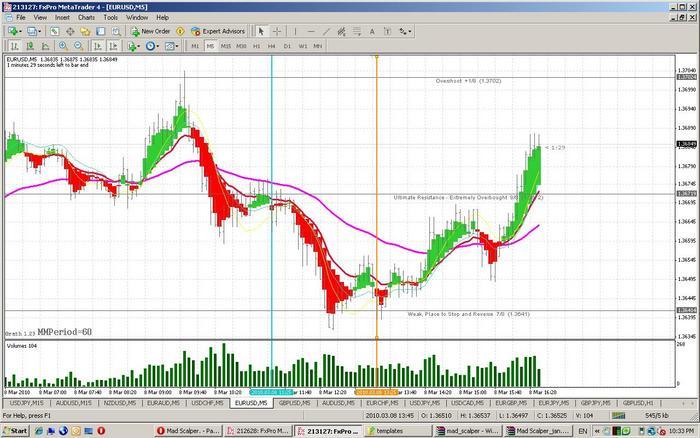
Task: Zoom out the chart with minus magnifier
Action: tap(79, 46)
